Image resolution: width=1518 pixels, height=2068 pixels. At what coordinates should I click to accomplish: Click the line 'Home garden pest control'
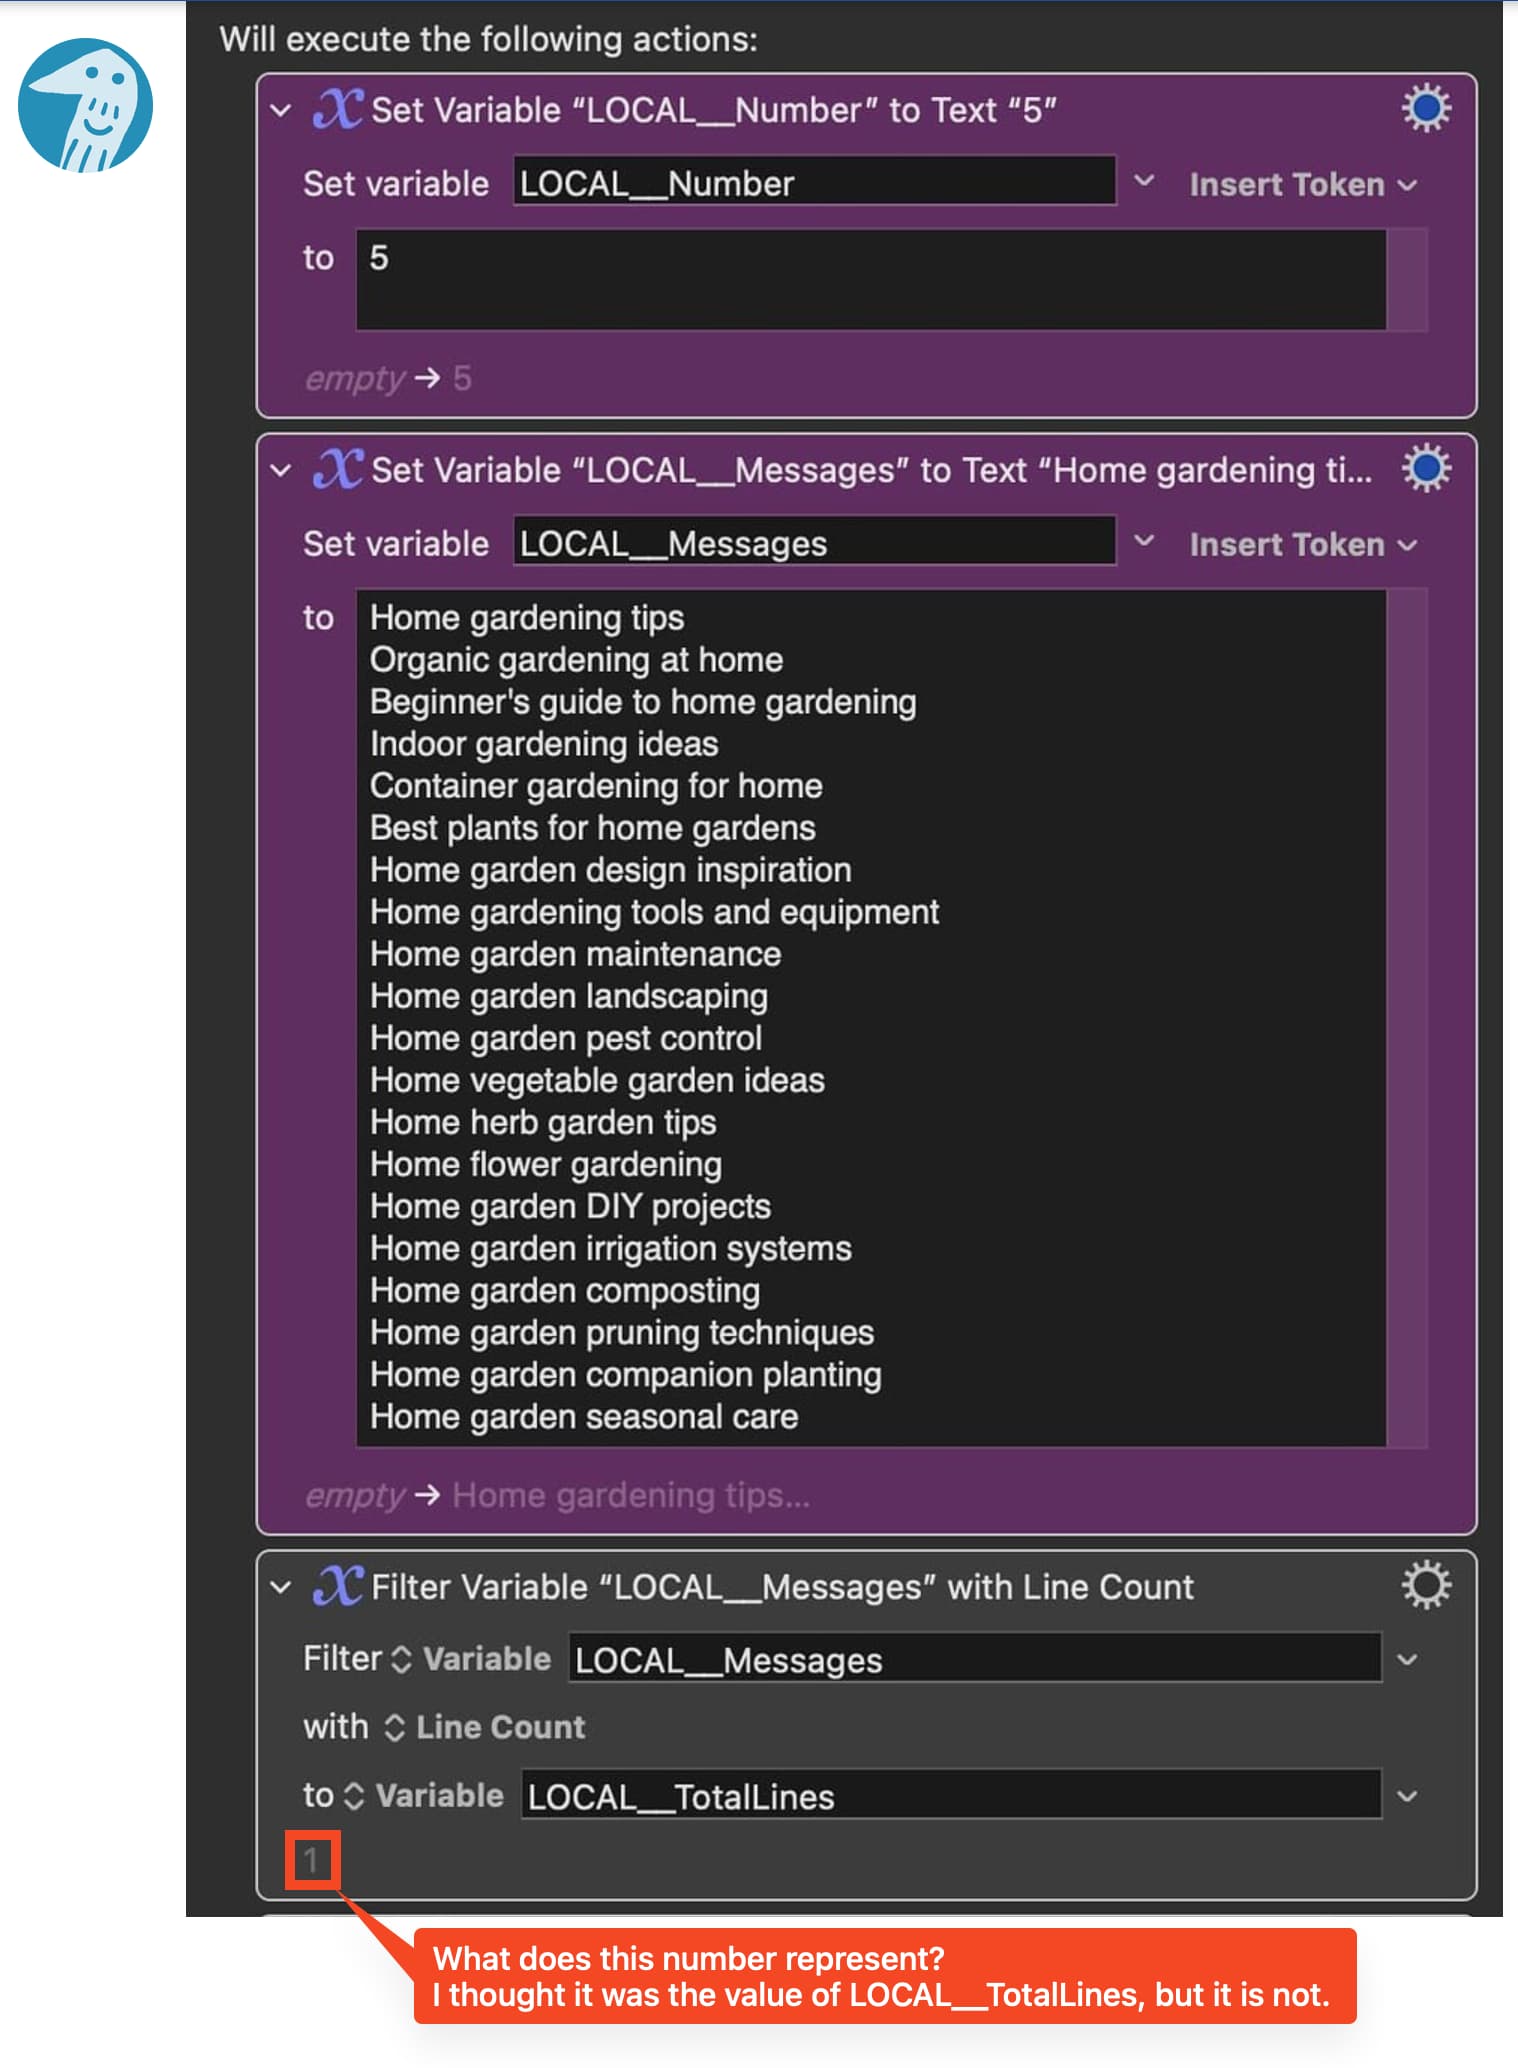pyautogui.click(x=566, y=1038)
